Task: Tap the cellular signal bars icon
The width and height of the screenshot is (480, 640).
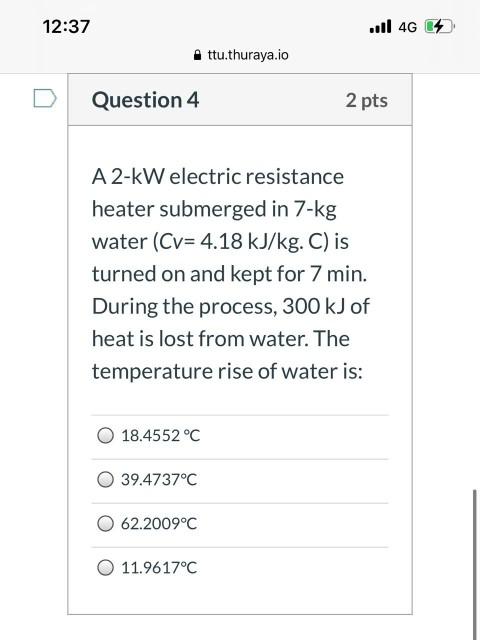Action: (380, 27)
